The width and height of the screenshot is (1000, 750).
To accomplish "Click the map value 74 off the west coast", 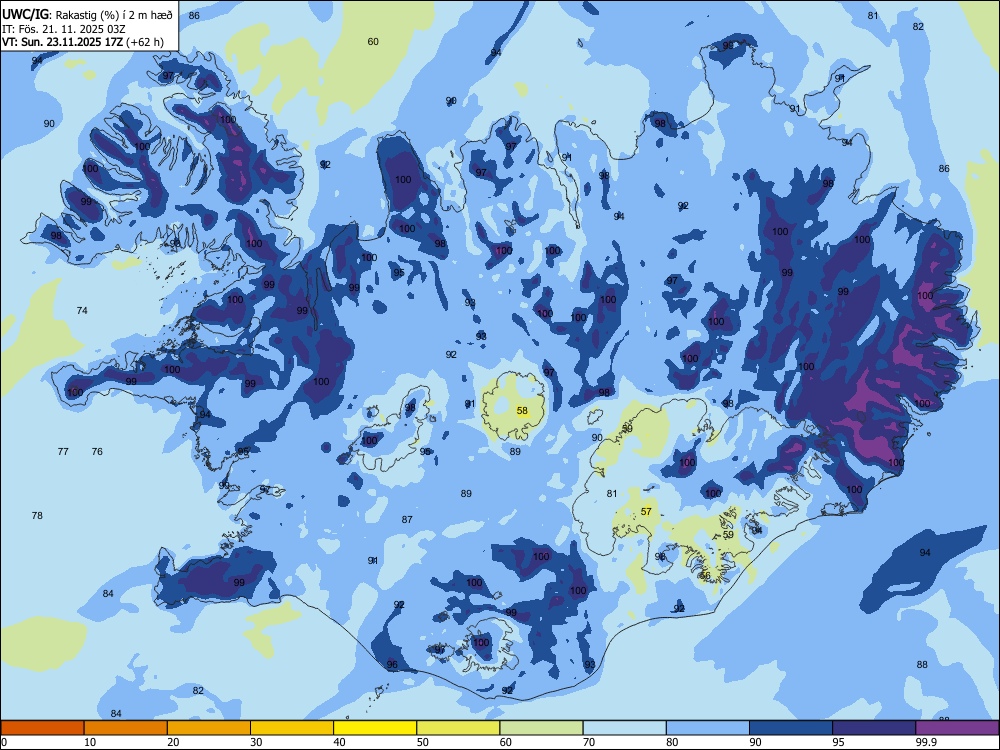I will [x=82, y=311].
